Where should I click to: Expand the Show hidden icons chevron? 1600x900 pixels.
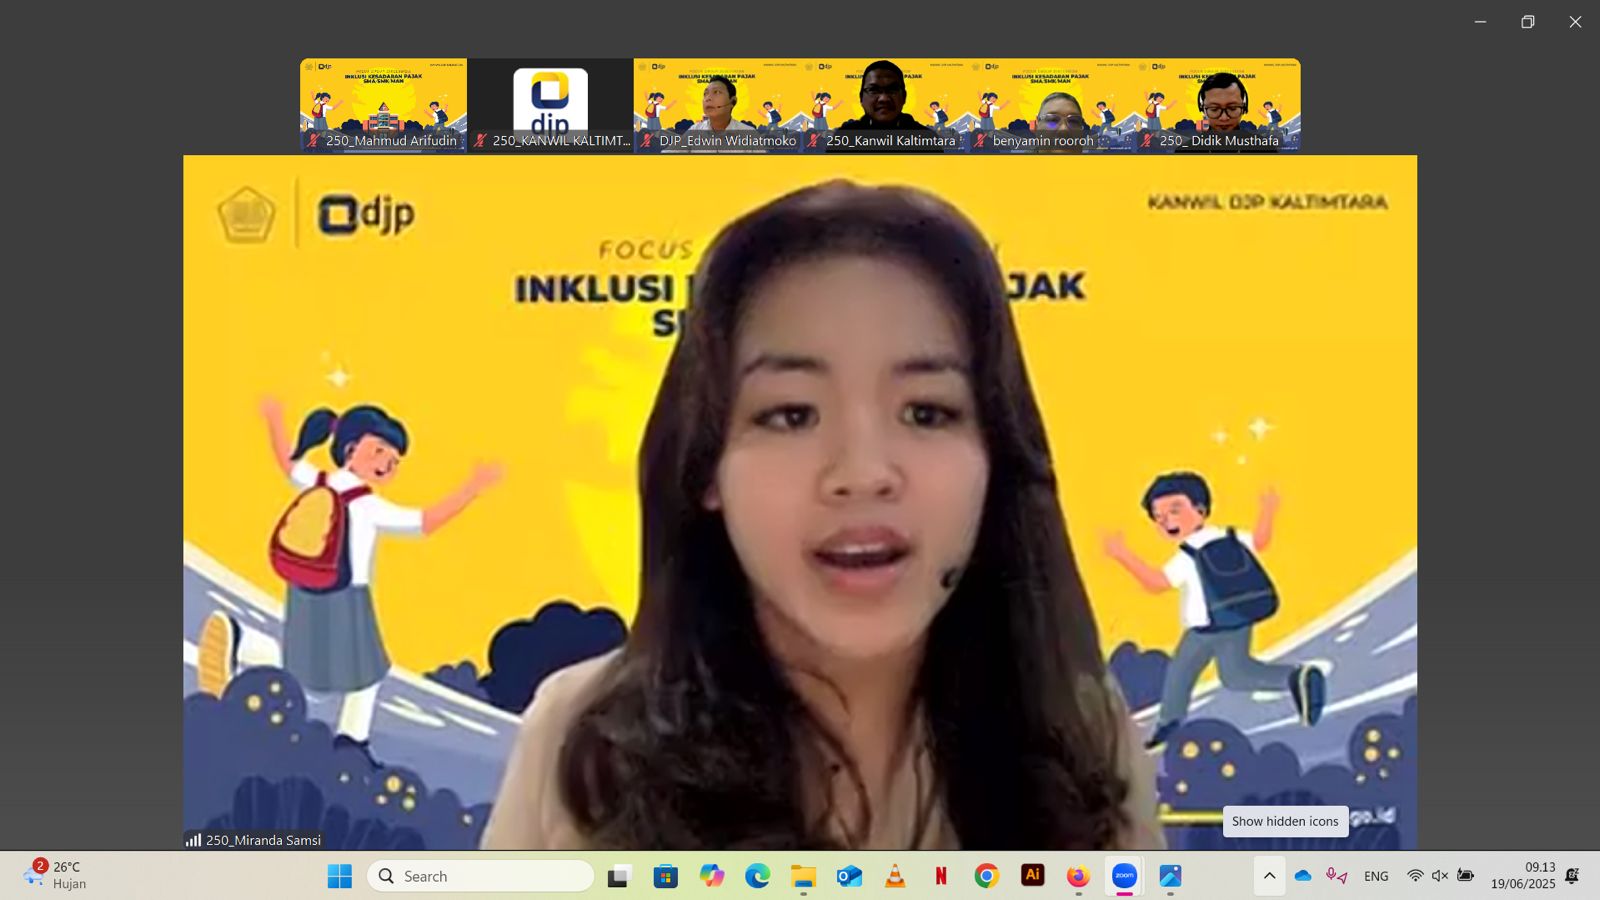point(1269,876)
